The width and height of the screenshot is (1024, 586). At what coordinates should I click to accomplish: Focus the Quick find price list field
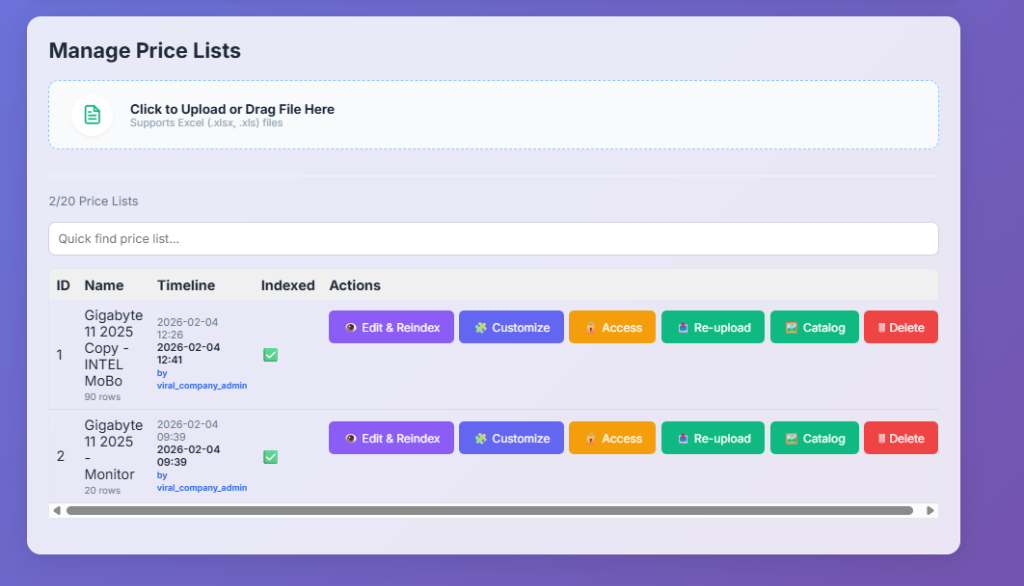click(493, 239)
